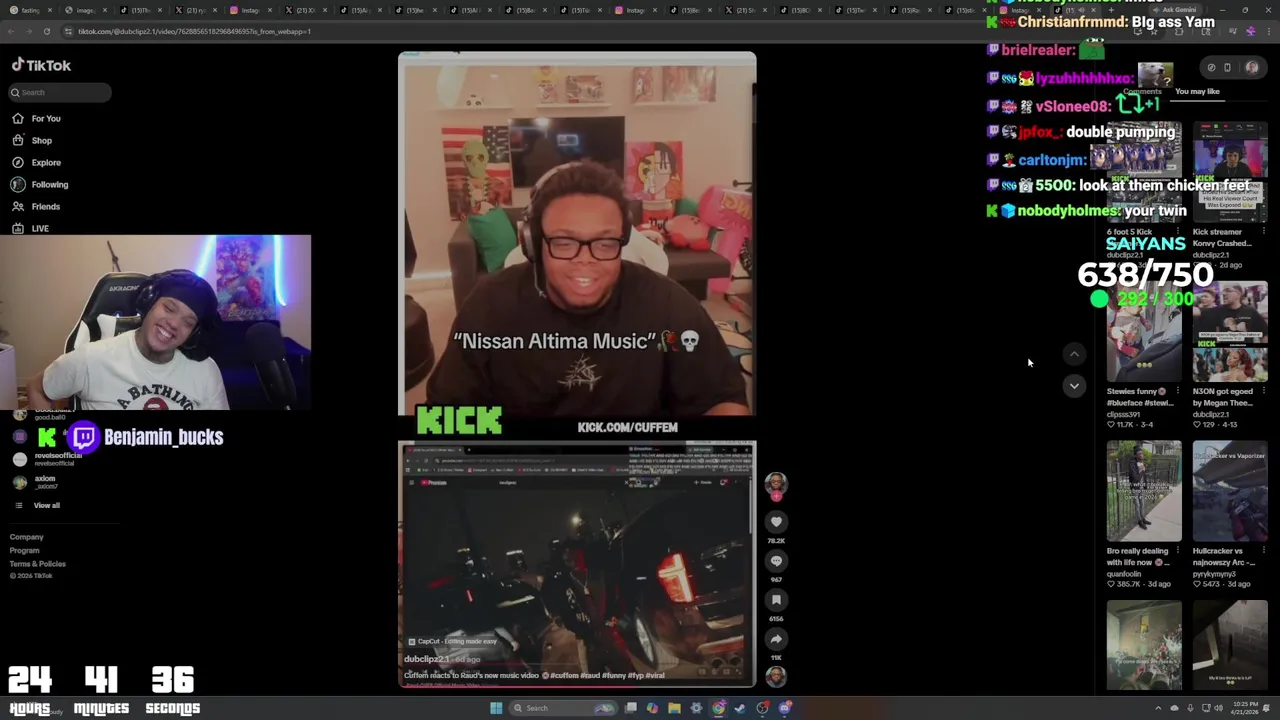Open the notifications bell in taskbar

pos(1266,708)
